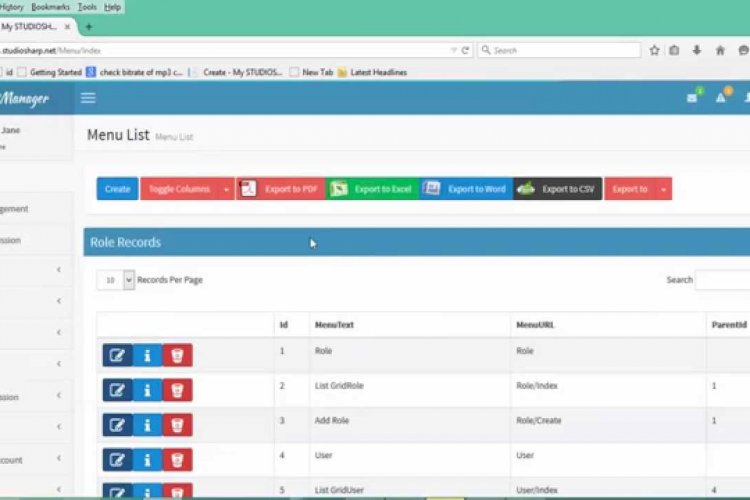Open browser downloads arrow icon
750x500 pixels.
[697, 50]
